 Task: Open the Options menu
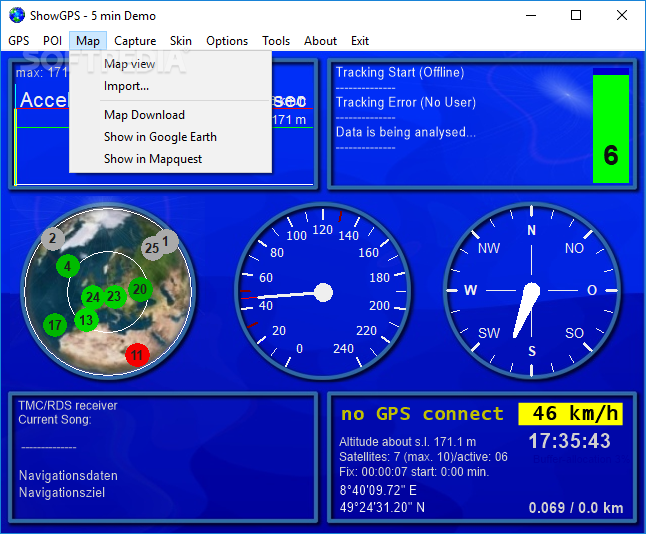point(227,41)
